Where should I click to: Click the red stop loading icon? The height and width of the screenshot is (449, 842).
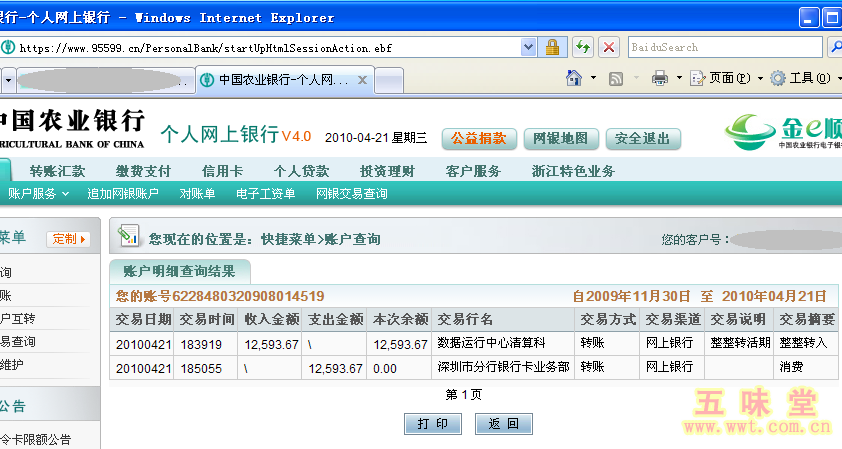tap(608, 47)
